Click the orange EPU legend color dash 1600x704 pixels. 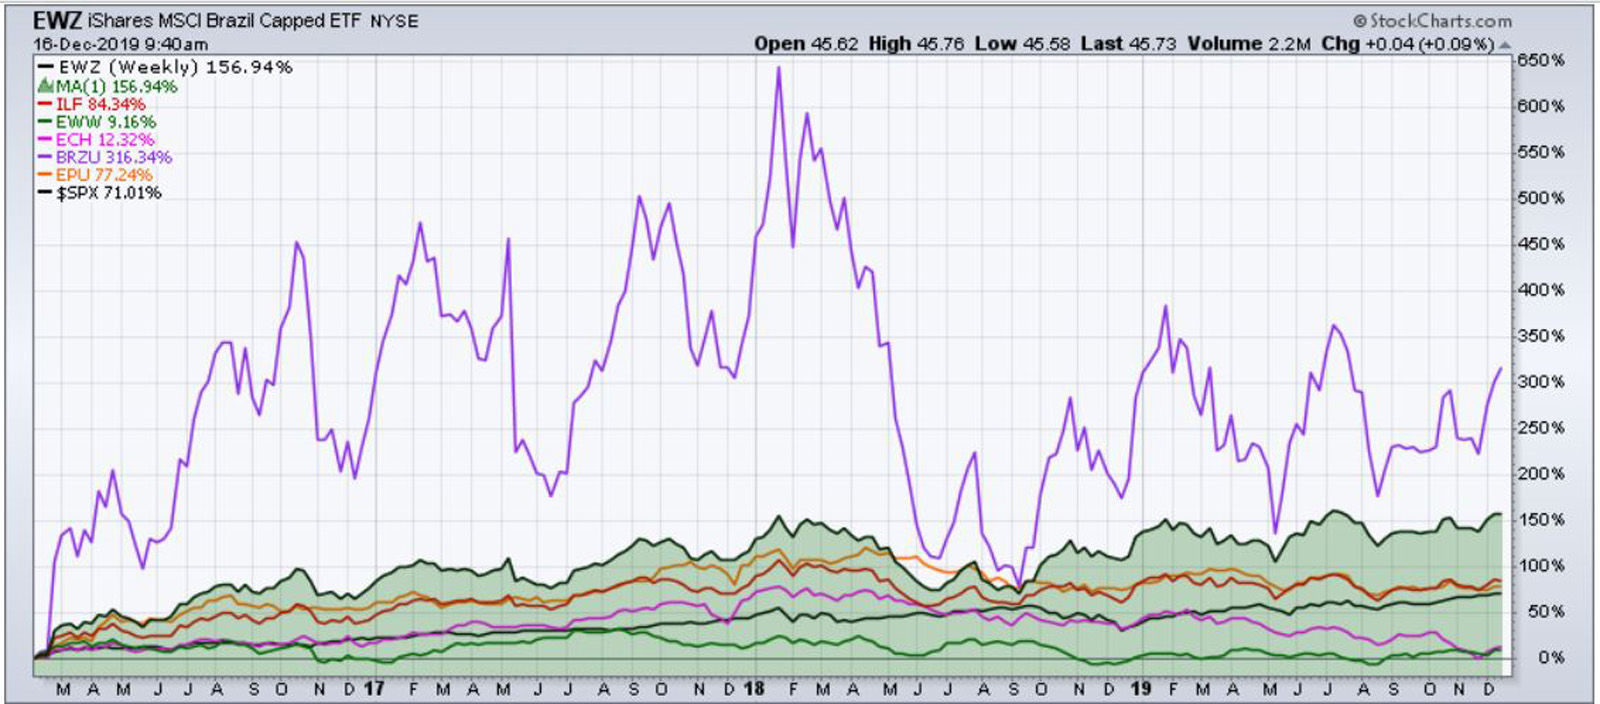[45, 175]
